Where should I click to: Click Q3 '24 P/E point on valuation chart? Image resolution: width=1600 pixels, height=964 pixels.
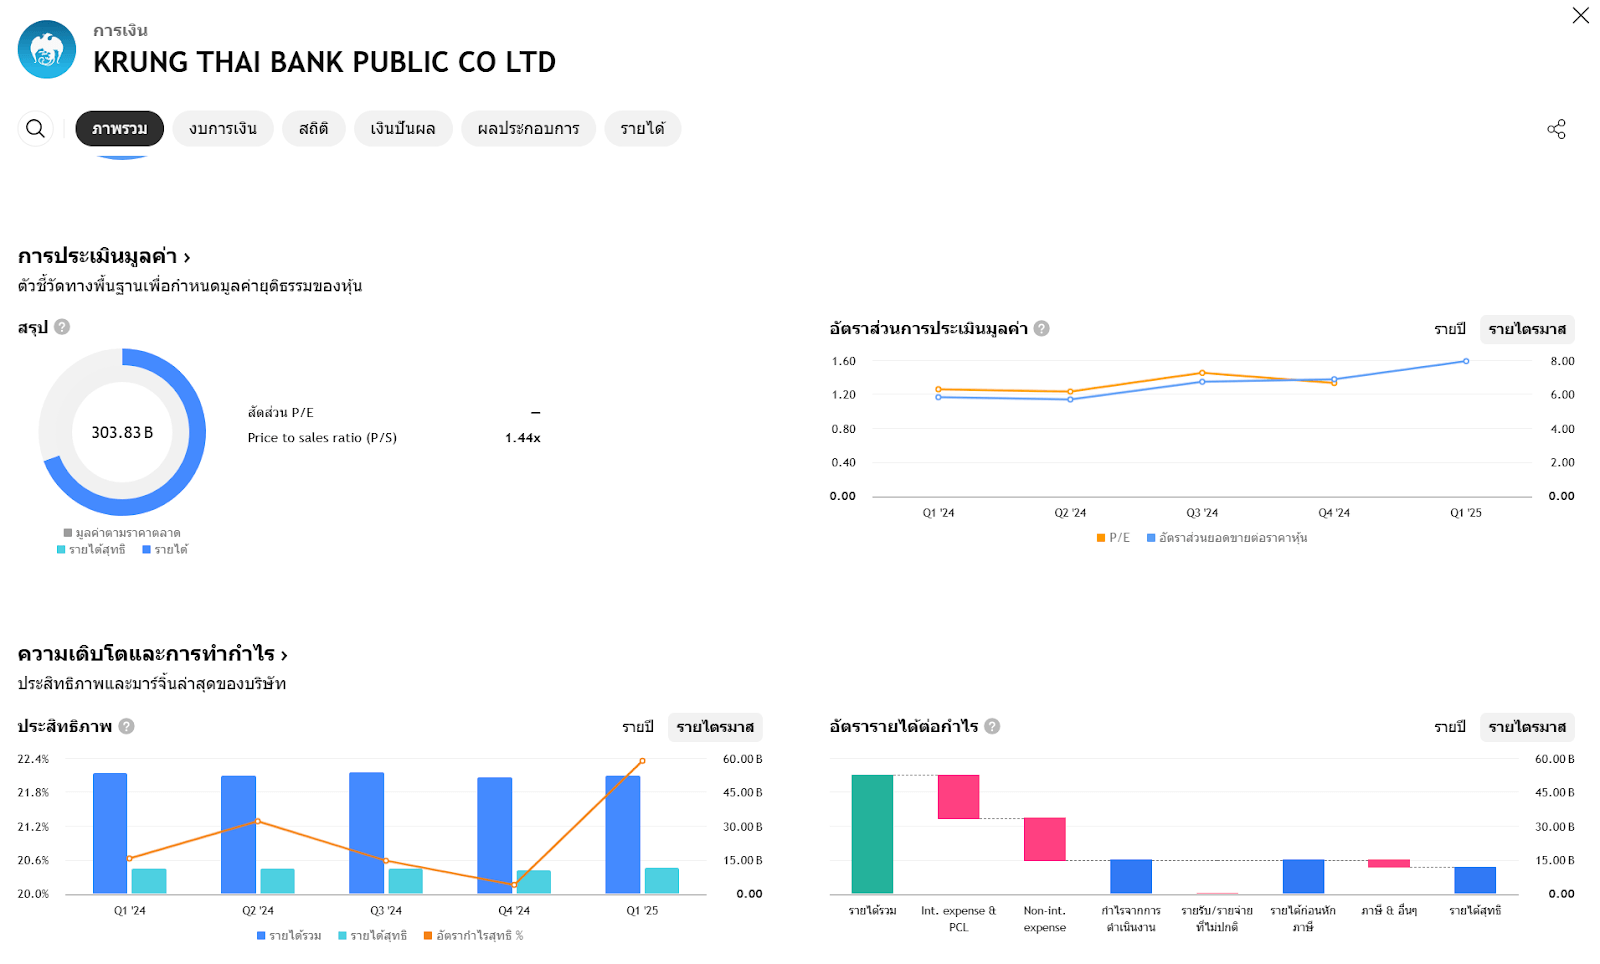coord(1202,373)
